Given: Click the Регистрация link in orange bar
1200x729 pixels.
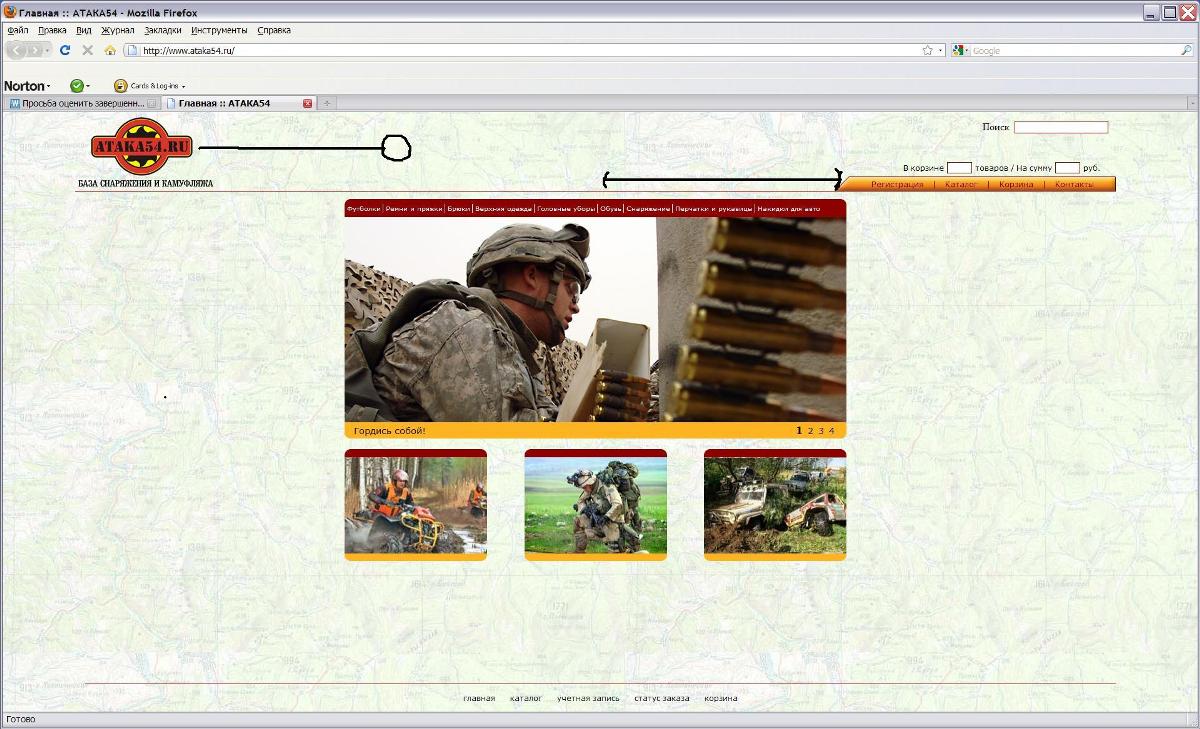Looking at the screenshot, I should point(897,184).
